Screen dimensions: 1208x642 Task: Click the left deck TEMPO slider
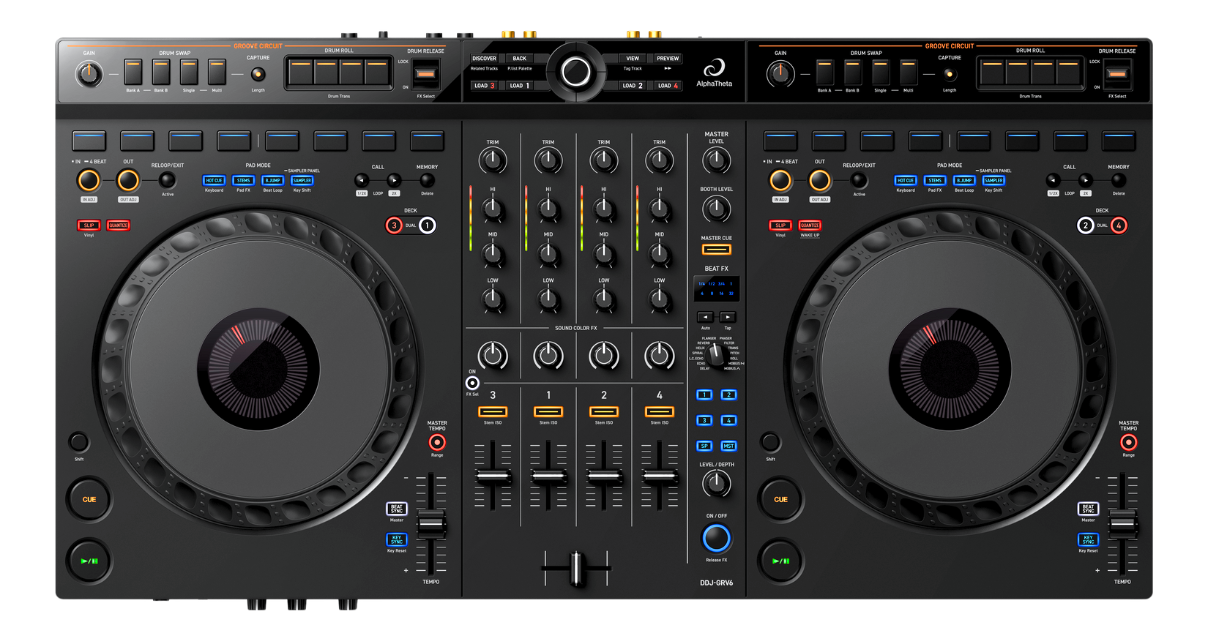[431, 522]
